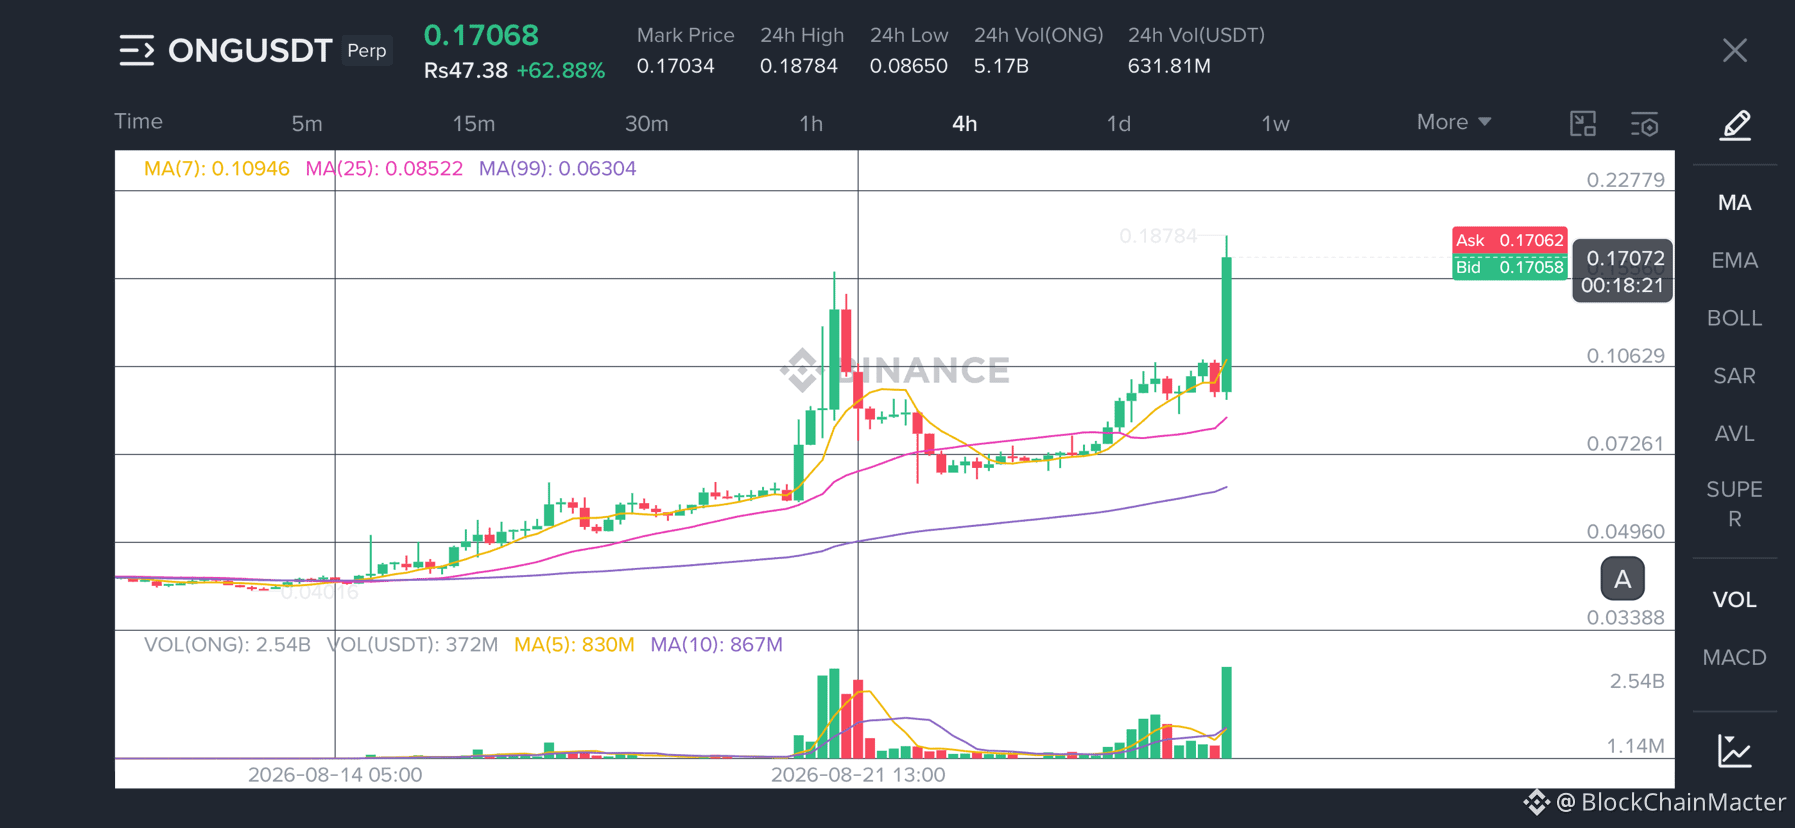Open the chart settings icon

click(x=1644, y=124)
